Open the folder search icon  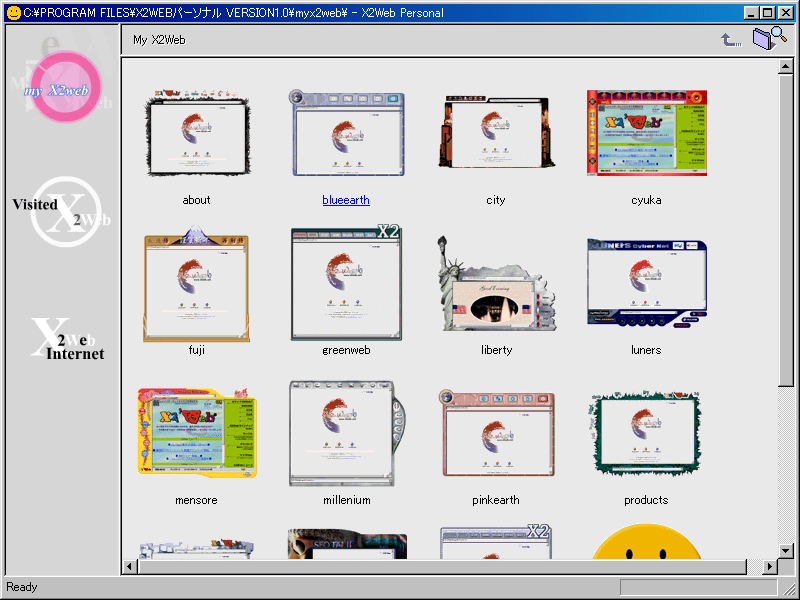769,38
